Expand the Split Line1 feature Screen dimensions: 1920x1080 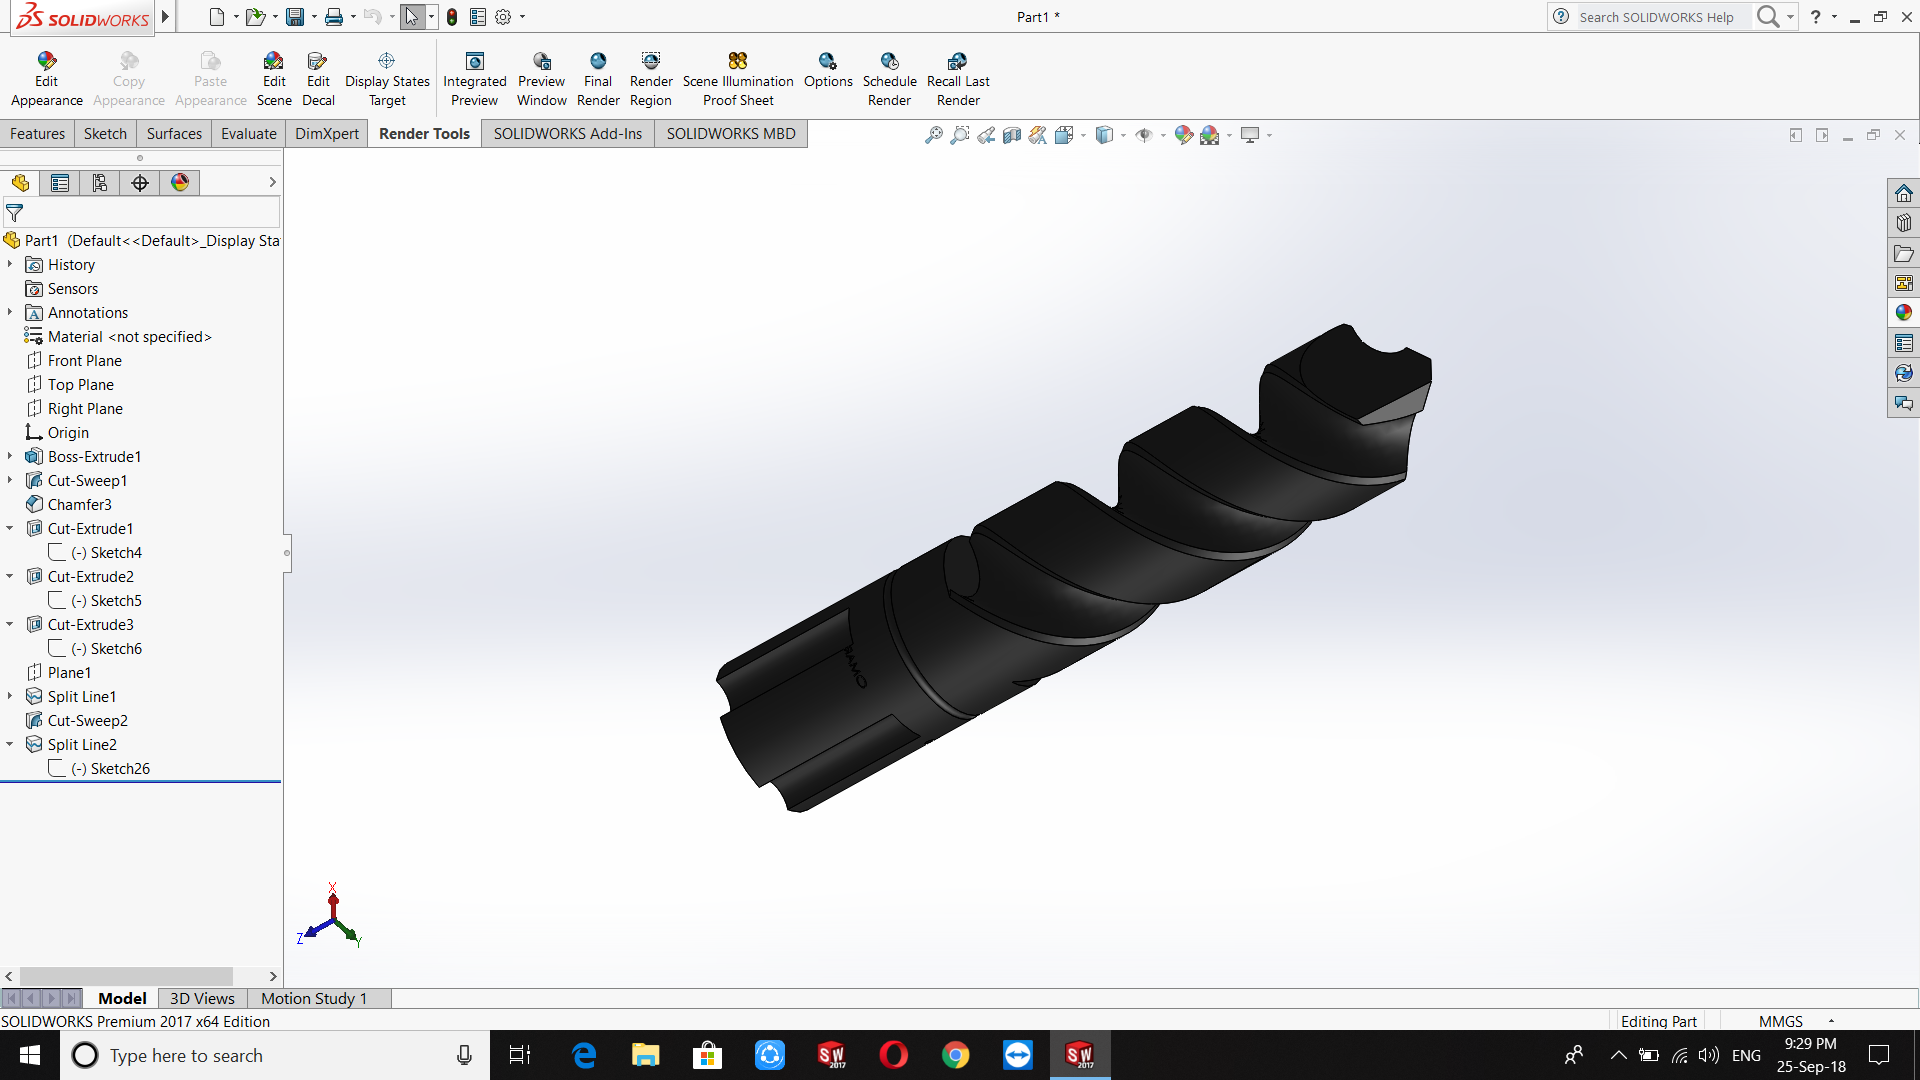10,696
